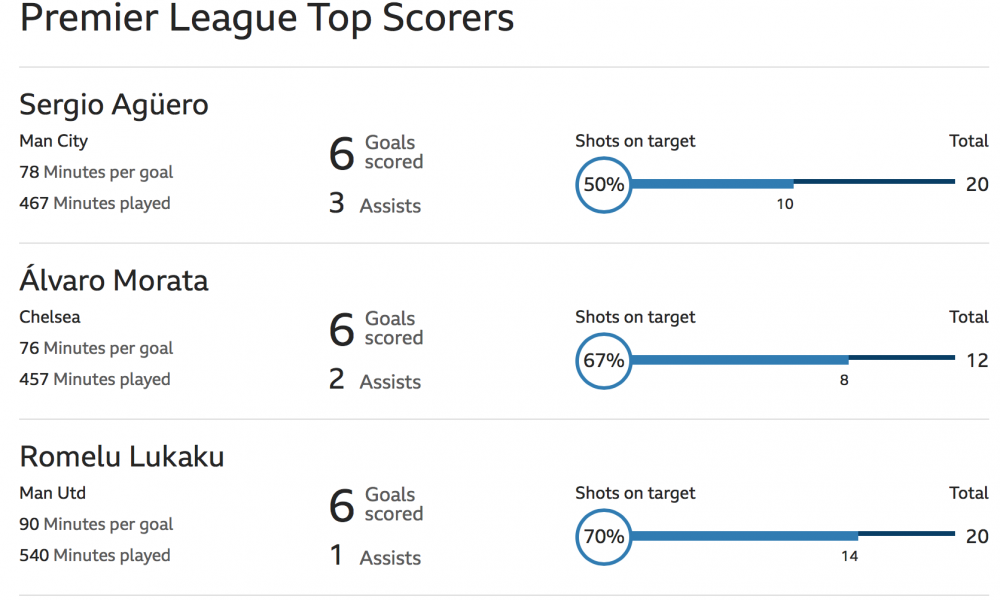This screenshot has height=600, width=1000.
Task: Click Lukaku's 70% shots-on-target circle
Action: [603, 537]
